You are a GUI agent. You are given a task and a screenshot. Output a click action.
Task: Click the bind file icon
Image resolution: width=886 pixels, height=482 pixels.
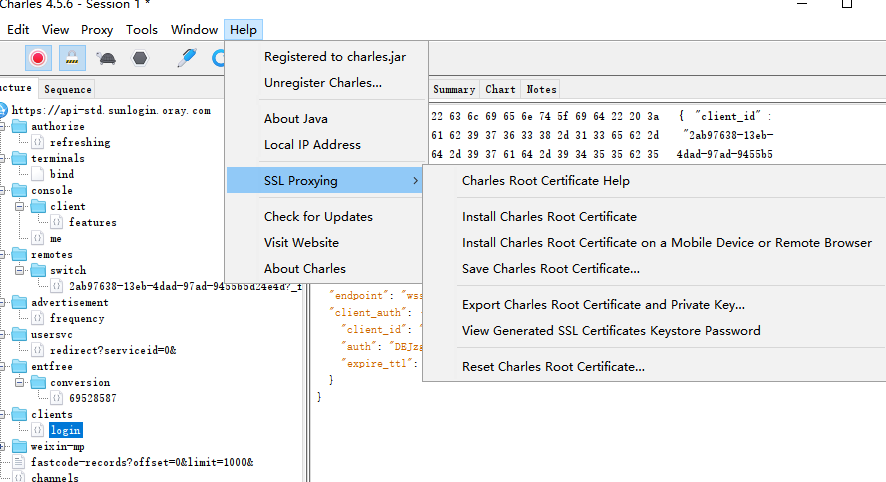tap(39, 174)
